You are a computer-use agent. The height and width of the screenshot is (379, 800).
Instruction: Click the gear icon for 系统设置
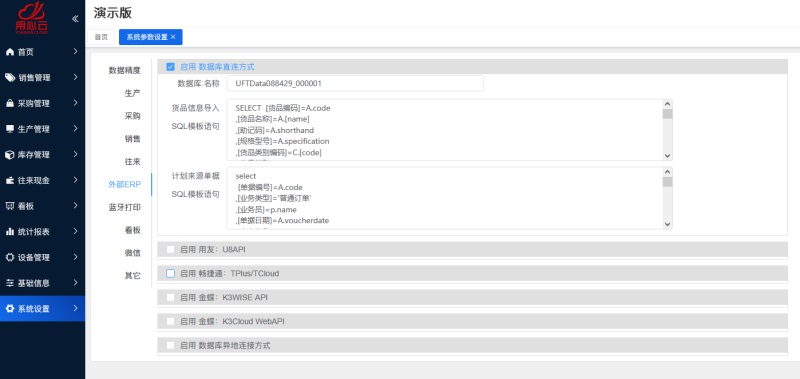9,308
